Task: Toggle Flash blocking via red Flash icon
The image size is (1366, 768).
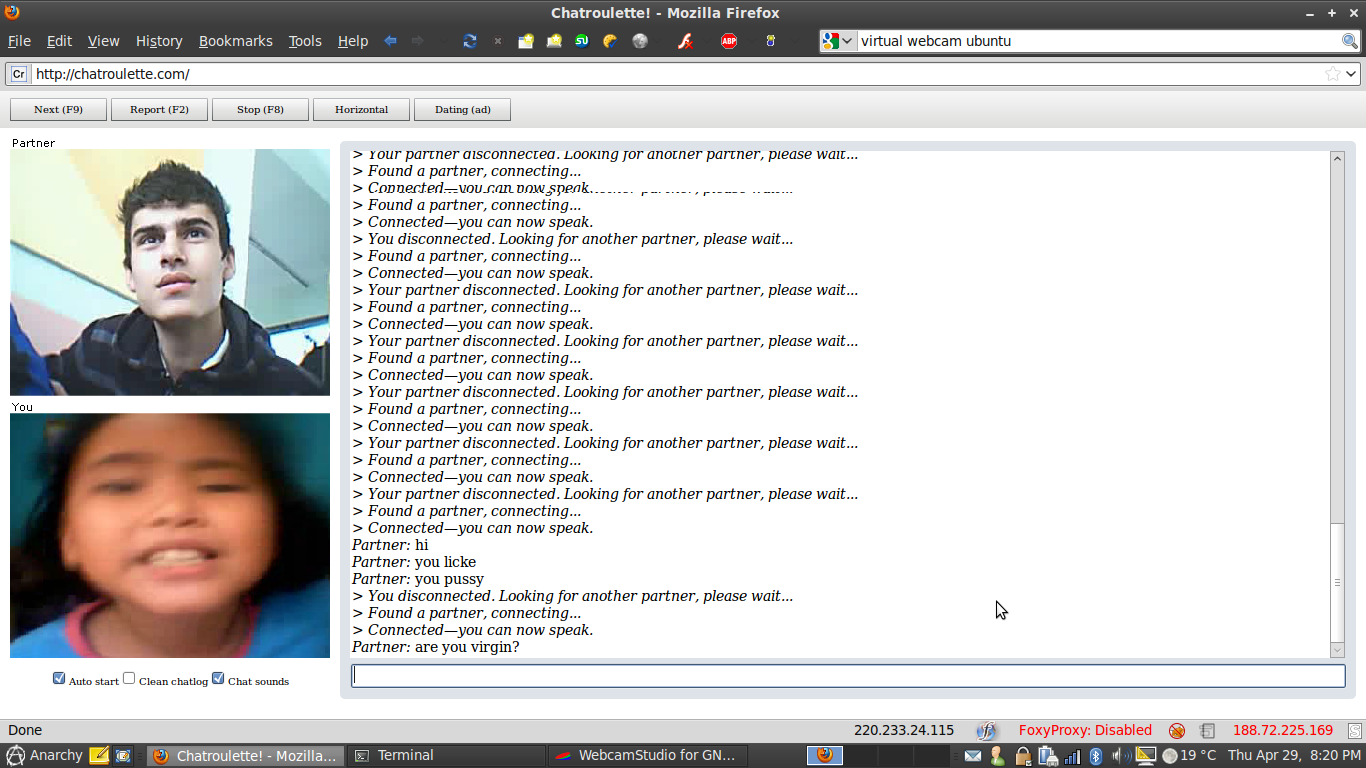Action: [685, 41]
